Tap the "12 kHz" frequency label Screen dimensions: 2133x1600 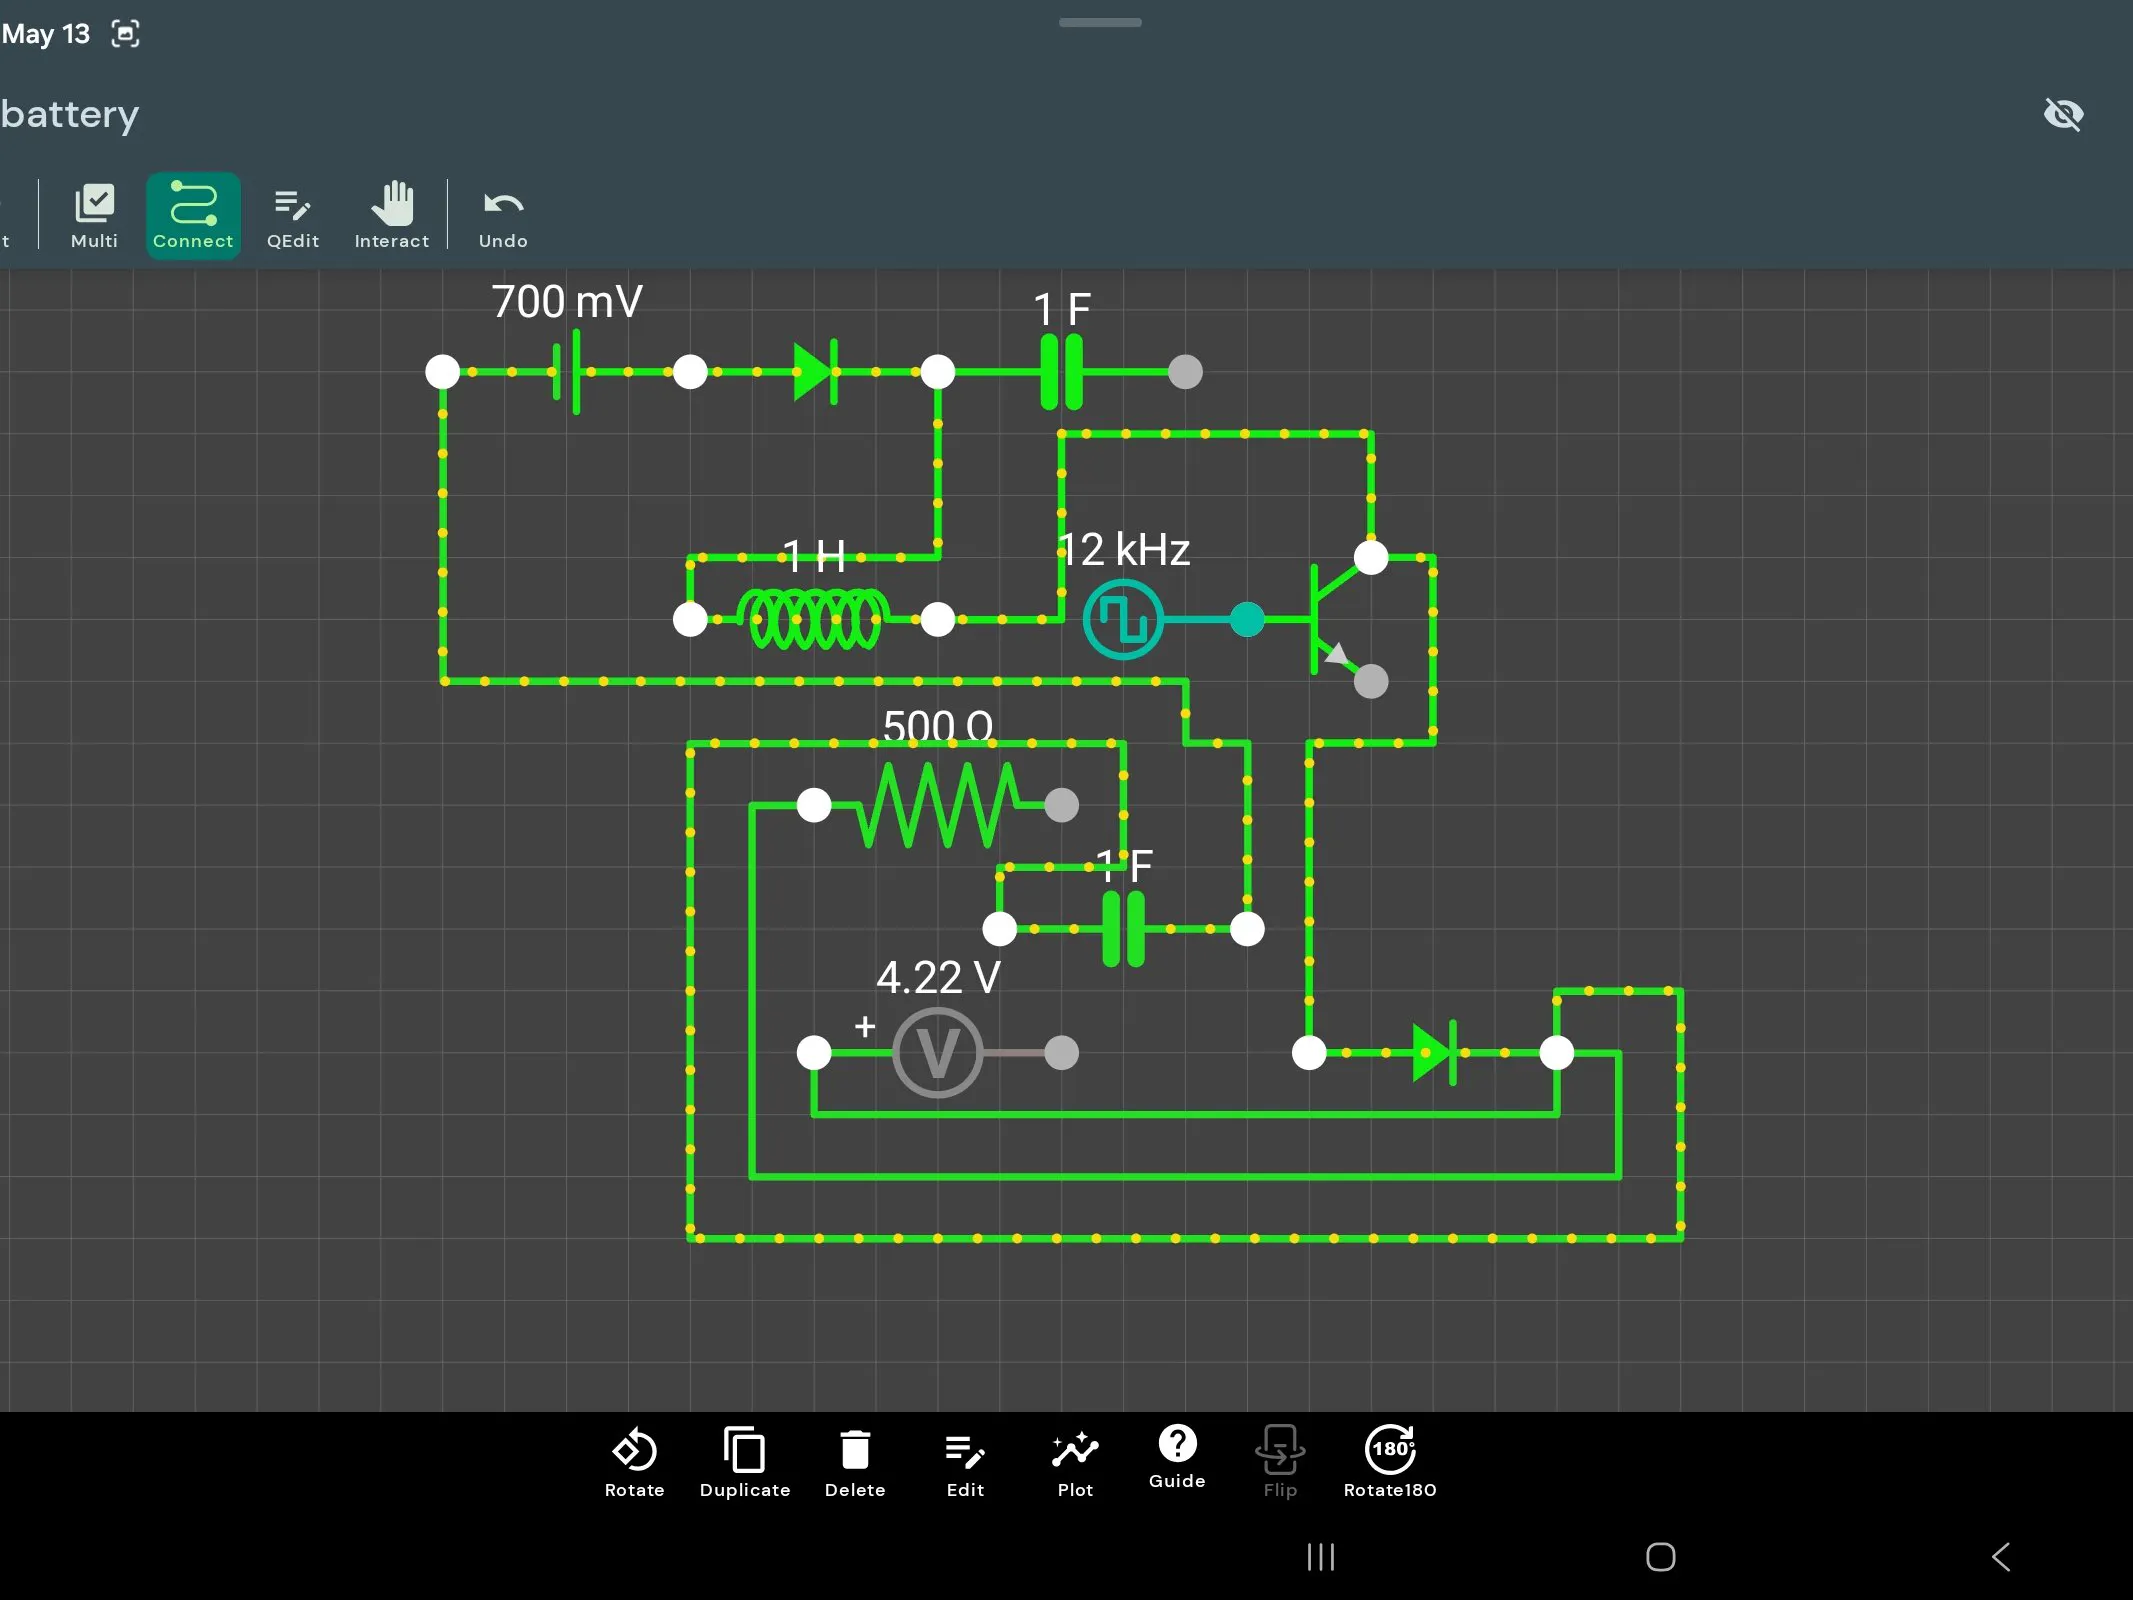pyautogui.click(x=1124, y=550)
